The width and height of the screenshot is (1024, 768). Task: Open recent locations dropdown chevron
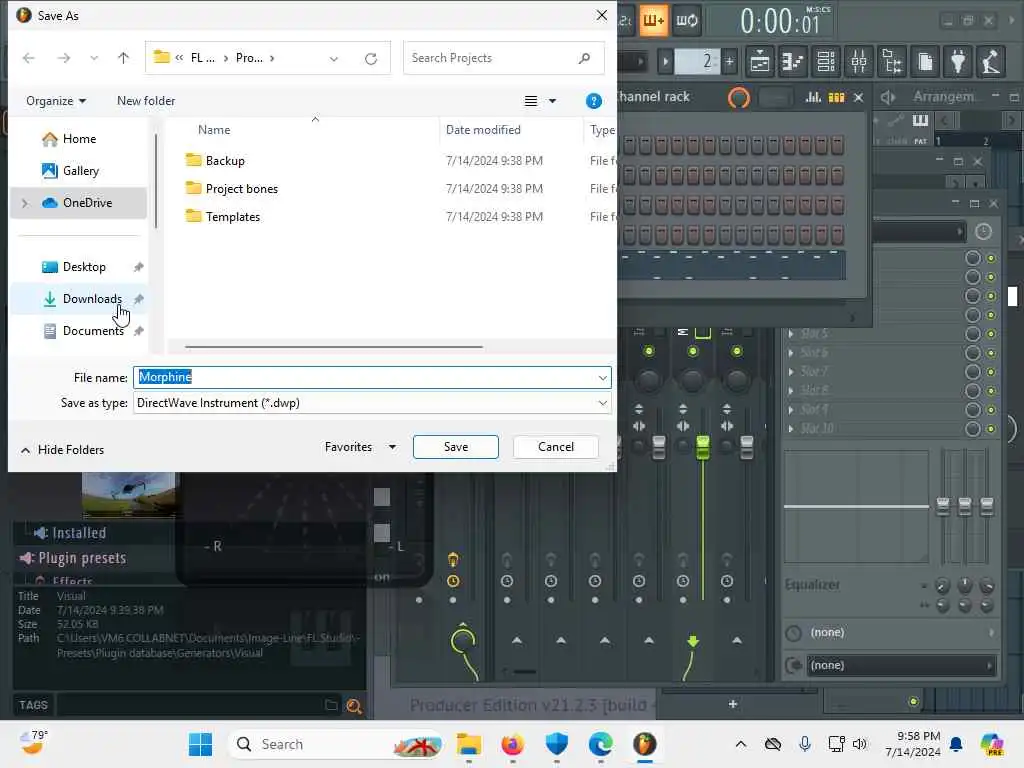(93, 58)
